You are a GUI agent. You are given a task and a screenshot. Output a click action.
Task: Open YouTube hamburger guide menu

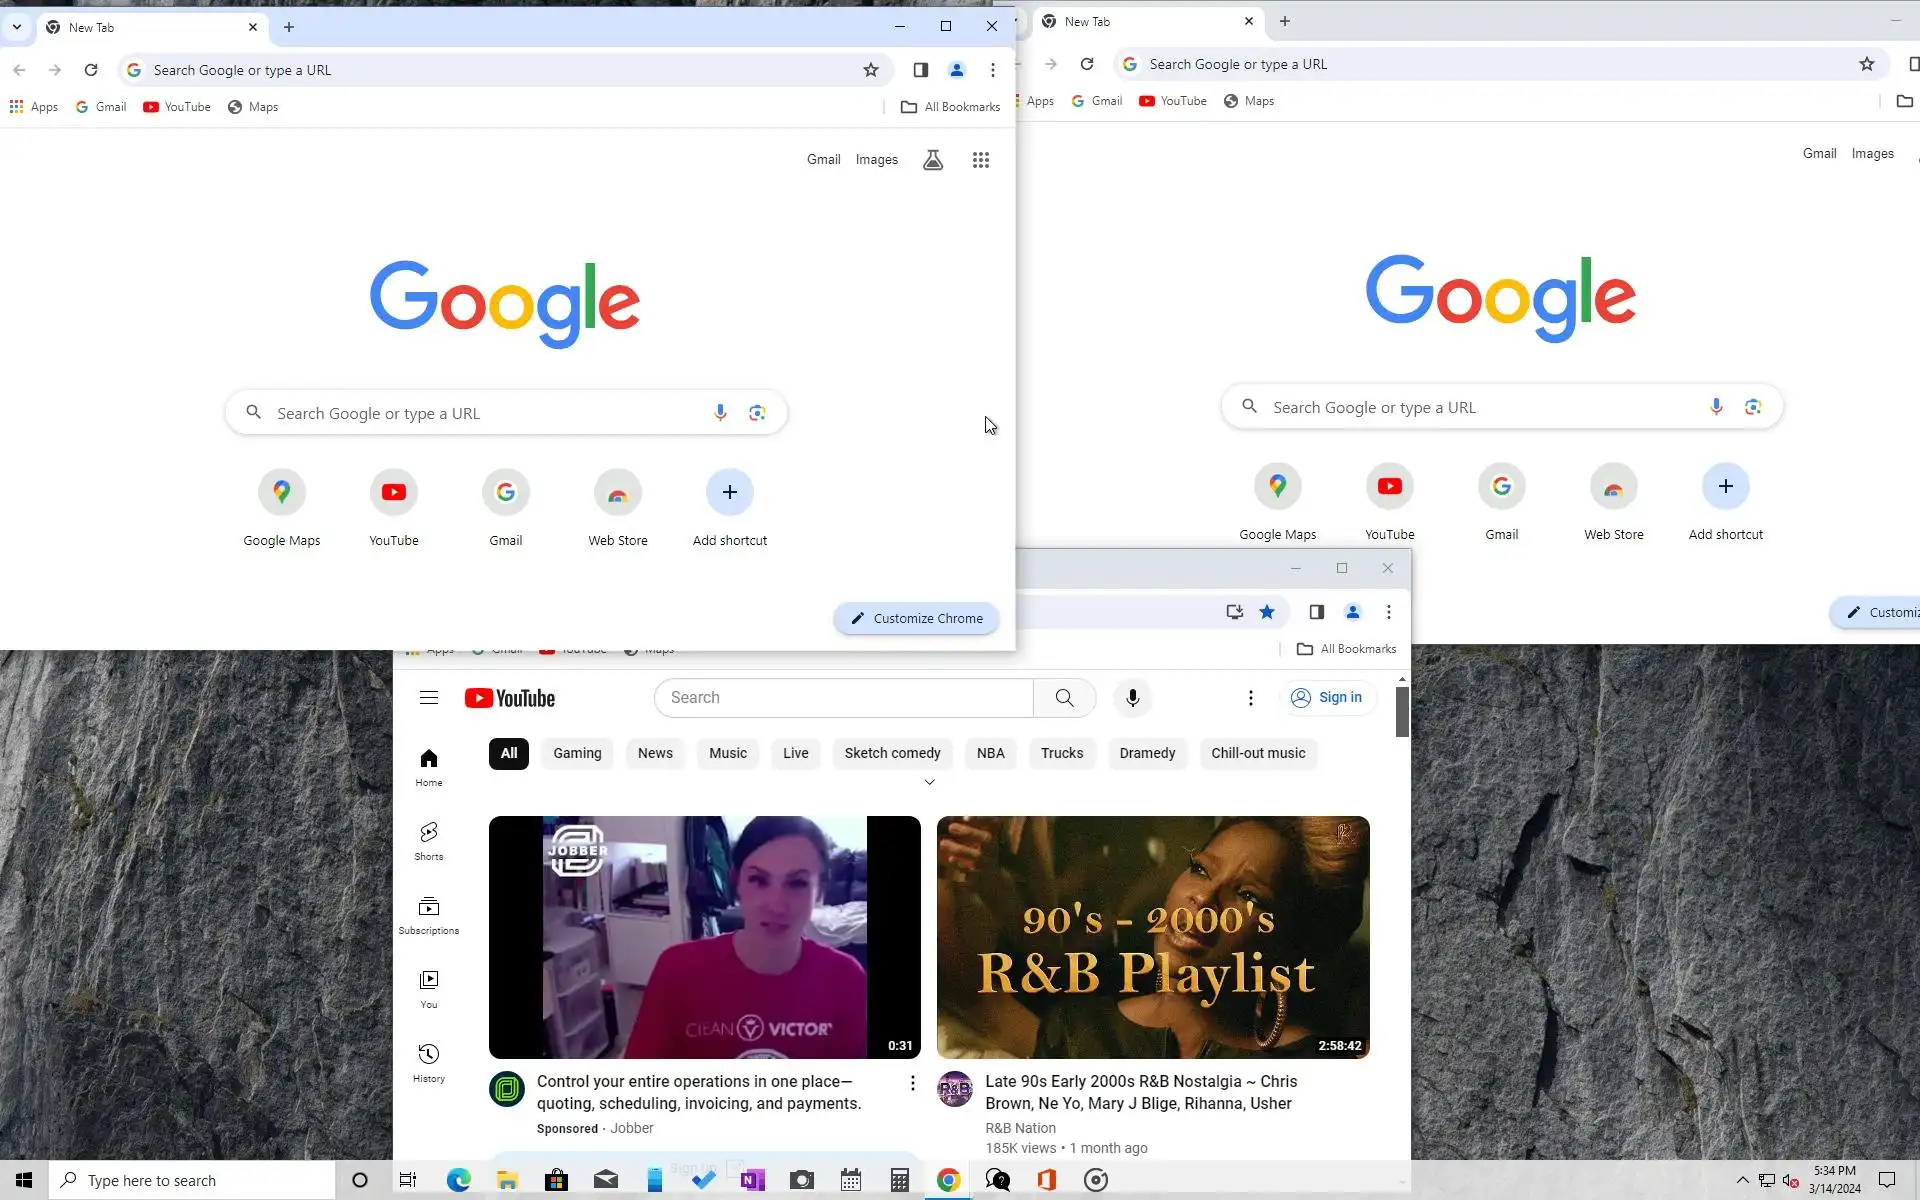(429, 698)
